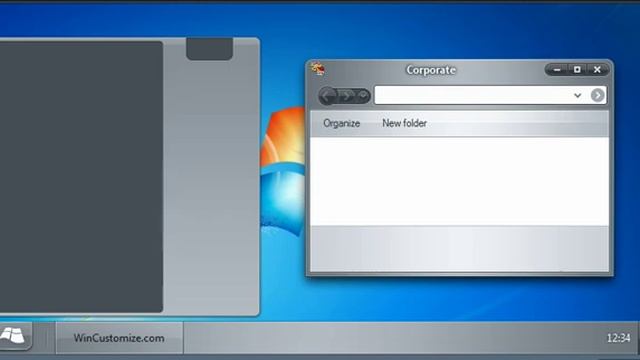Click the New folder button
The height and width of the screenshot is (360, 640).
click(404, 123)
